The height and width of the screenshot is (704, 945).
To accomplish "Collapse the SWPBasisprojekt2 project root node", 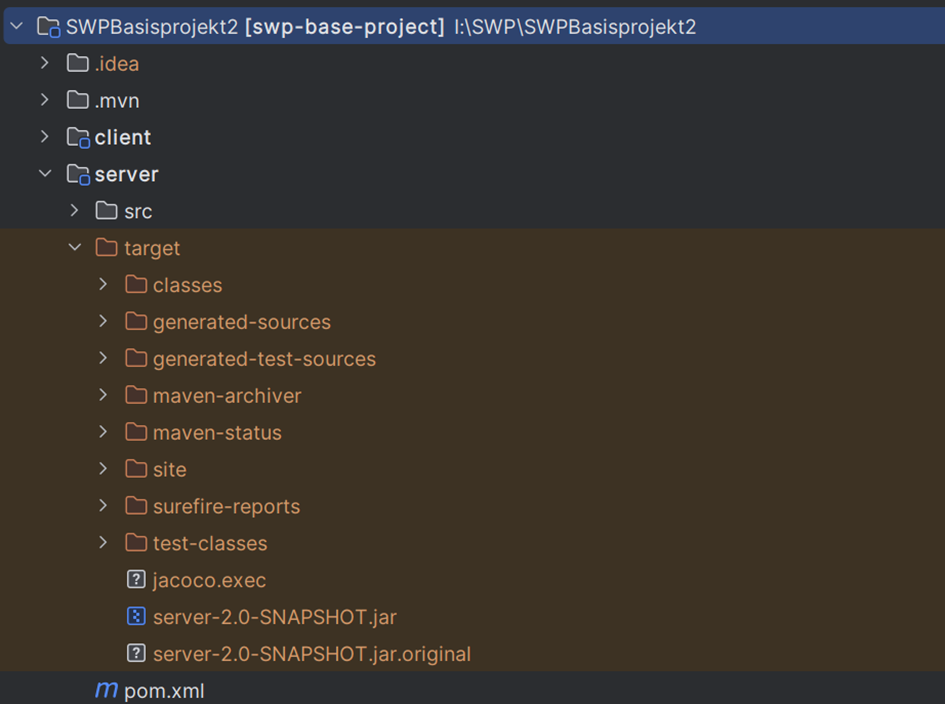I will 16,27.
